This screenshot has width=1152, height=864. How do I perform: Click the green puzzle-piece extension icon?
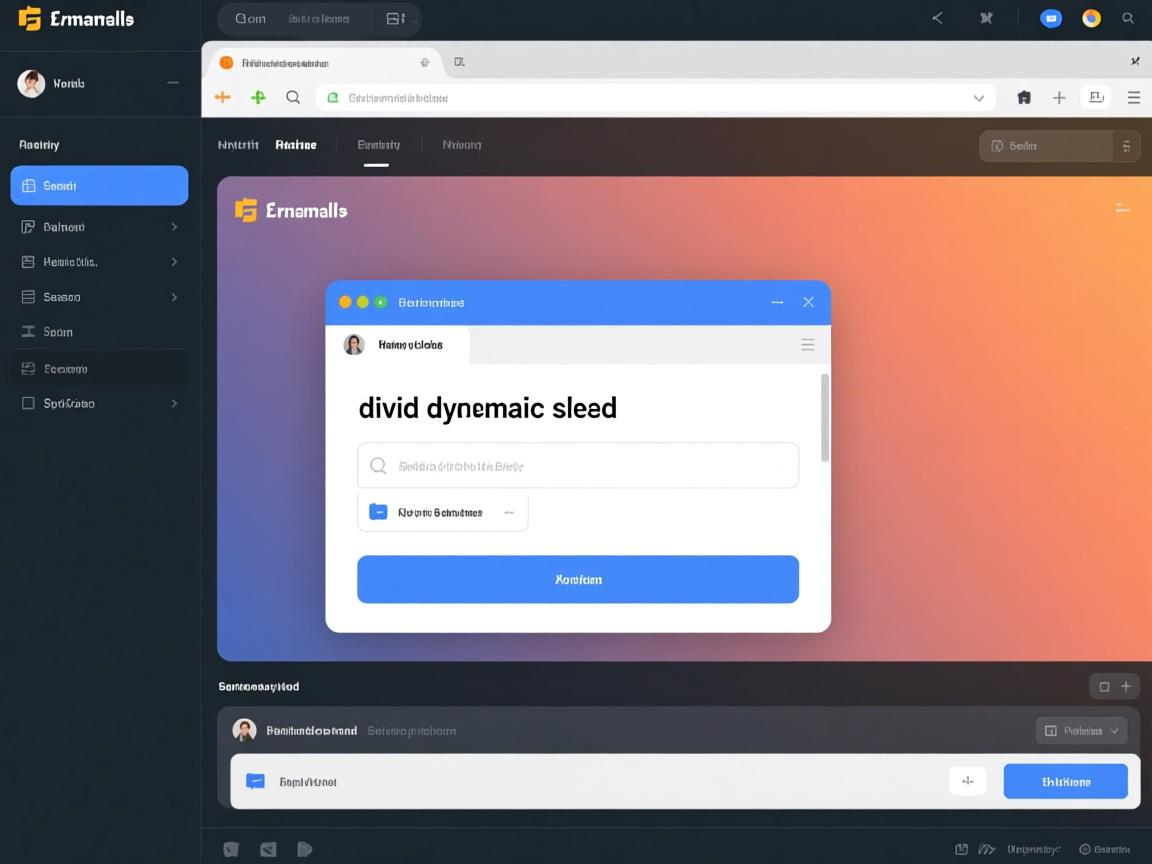(258, 97)
